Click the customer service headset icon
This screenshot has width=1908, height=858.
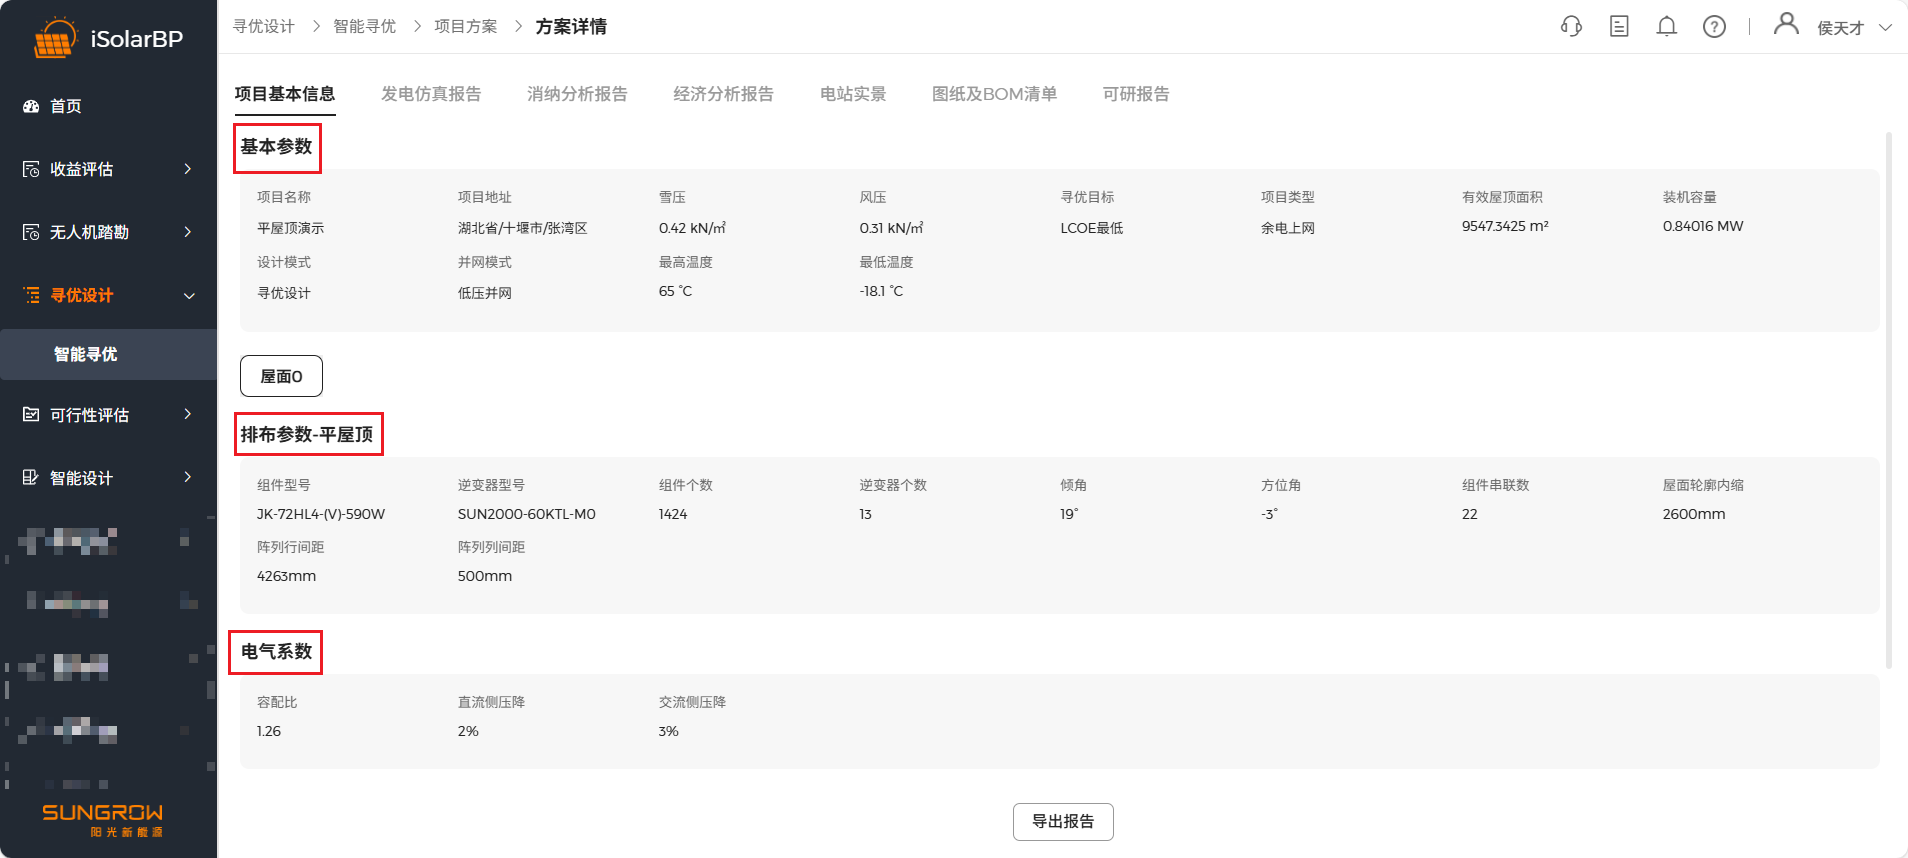pyautogui.click(x=1571, y=27)
